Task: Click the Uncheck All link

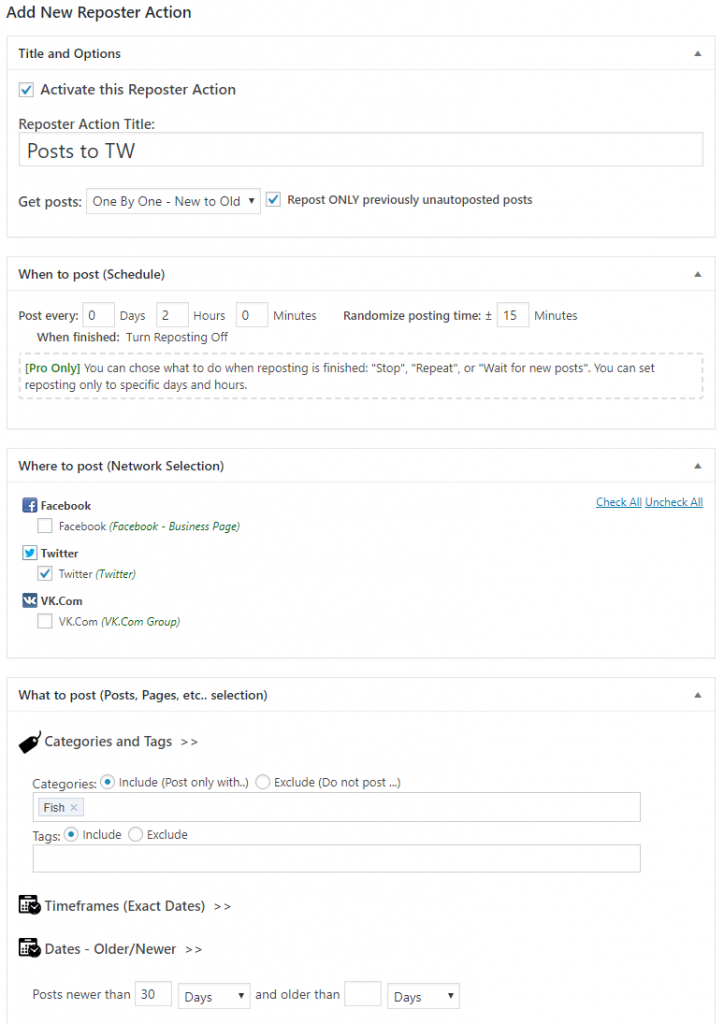Action: click(674, 502)
